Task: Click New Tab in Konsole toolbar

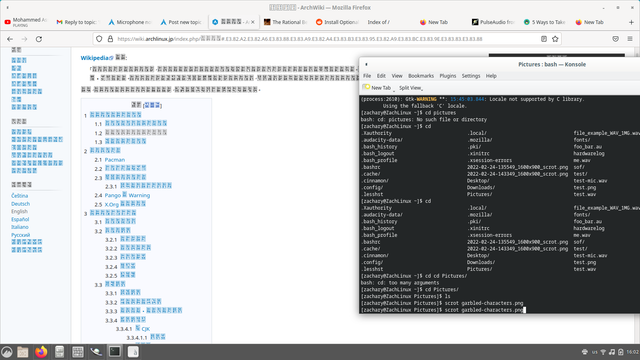Action: tap(377, 88)
